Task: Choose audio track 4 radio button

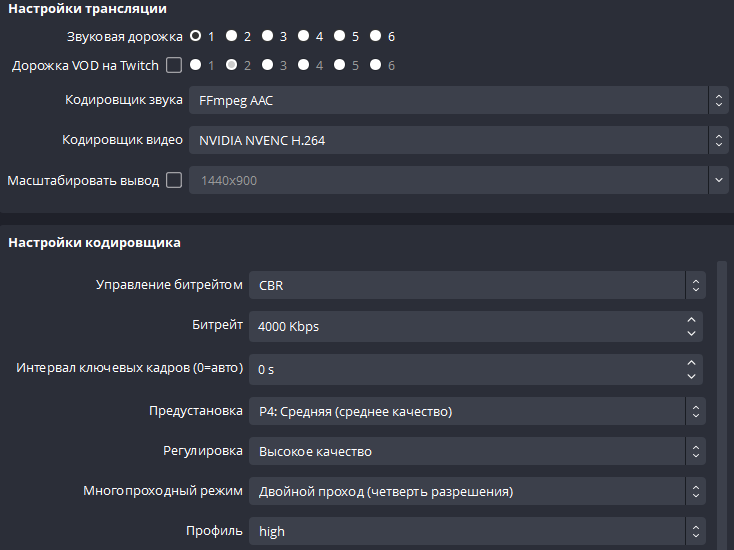Action: point(303,36)
